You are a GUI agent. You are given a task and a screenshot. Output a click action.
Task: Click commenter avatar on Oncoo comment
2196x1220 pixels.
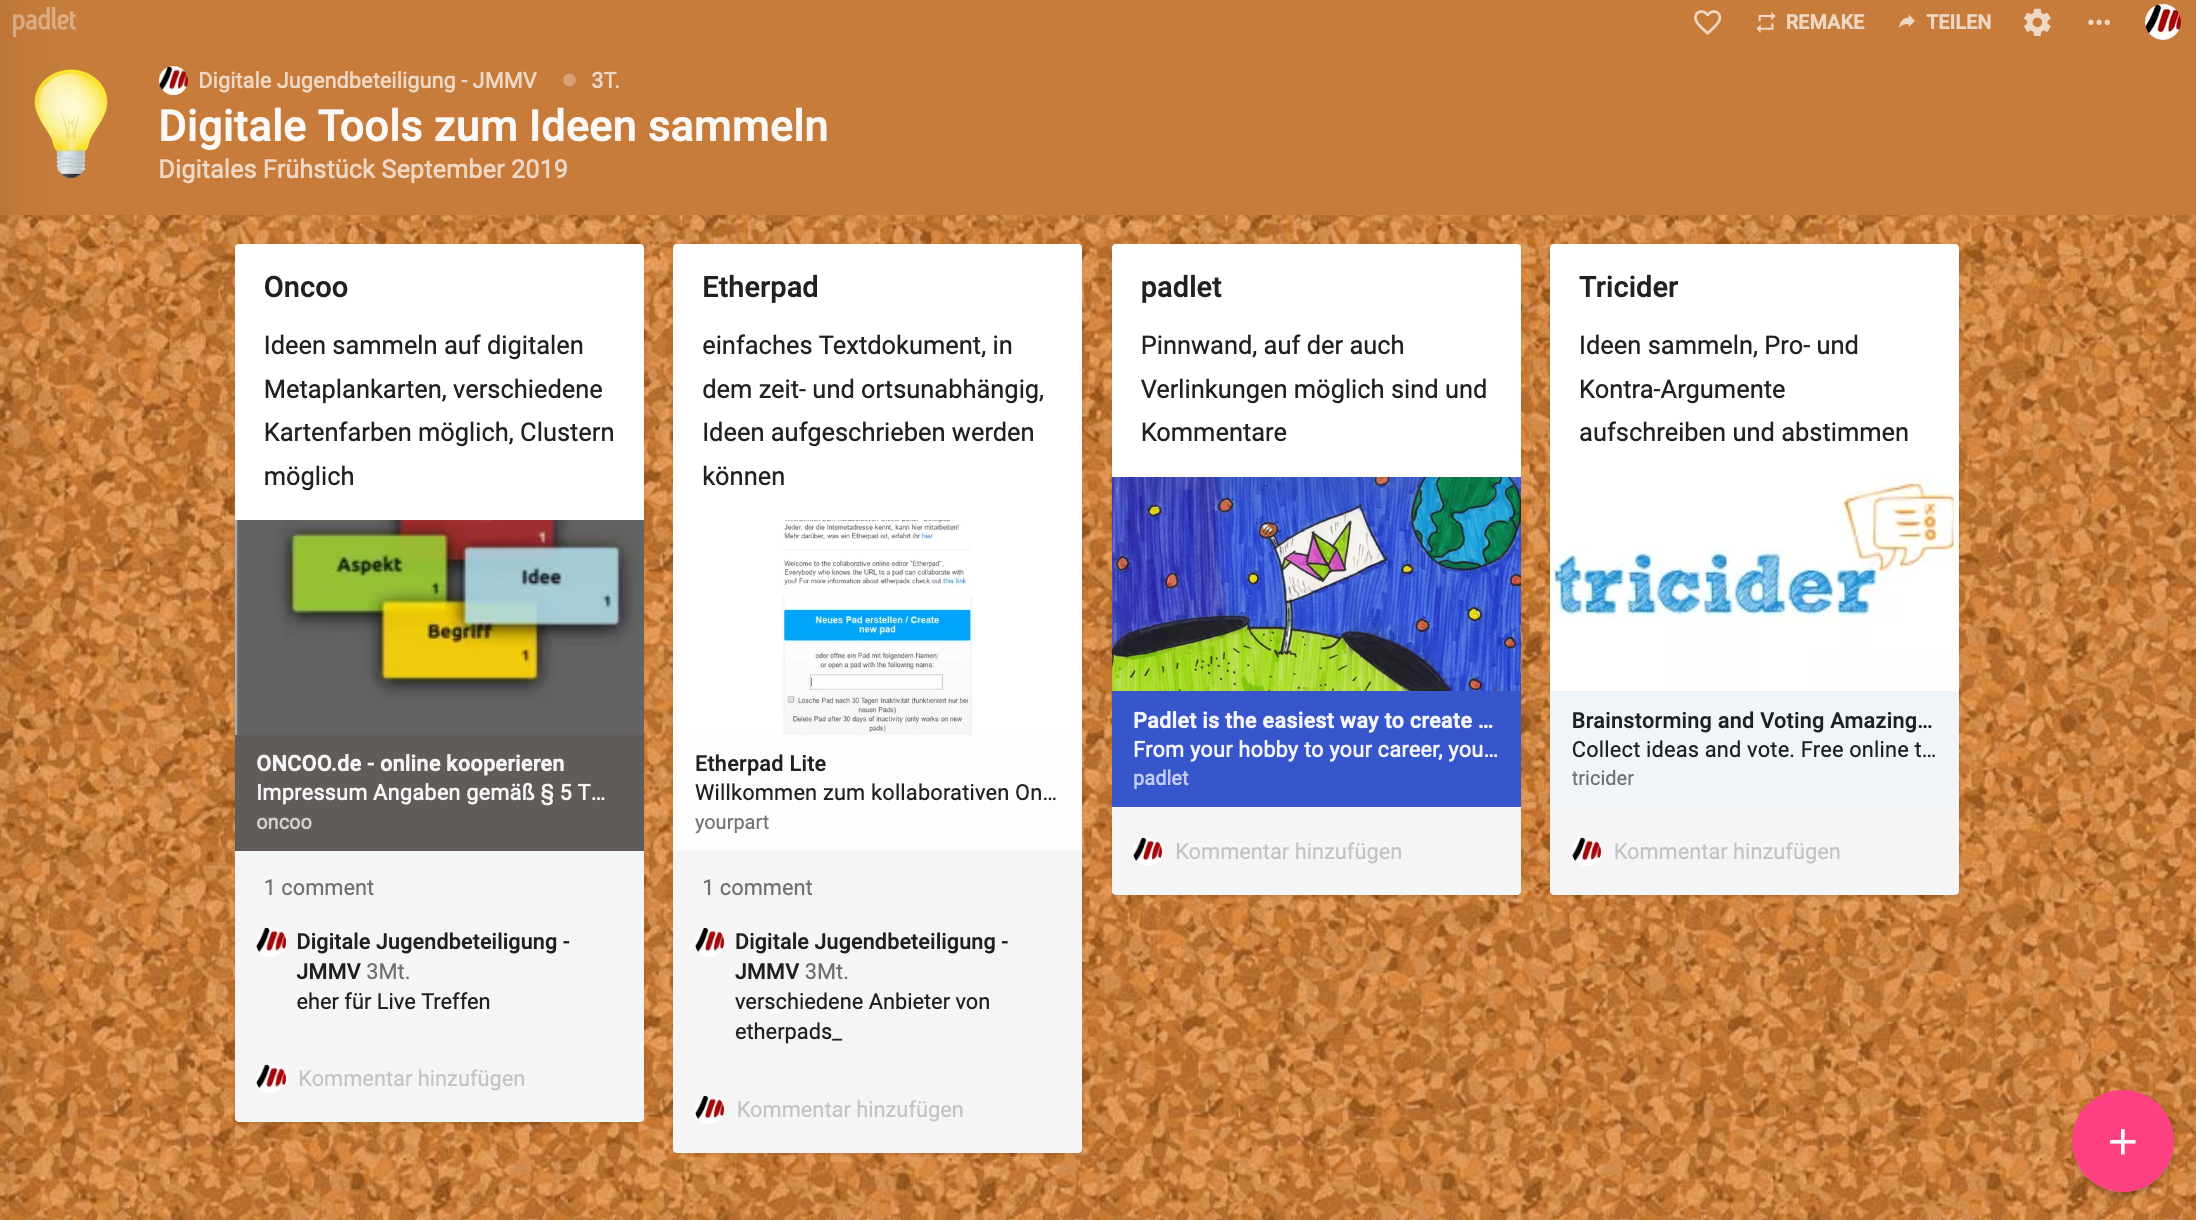271,941
